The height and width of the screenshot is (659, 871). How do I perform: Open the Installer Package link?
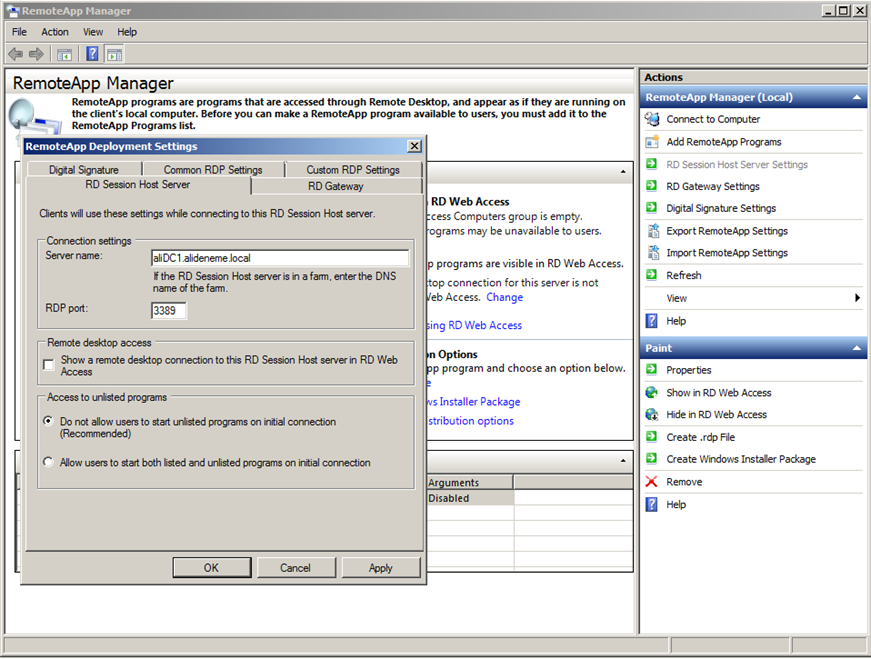coord(474,401)
